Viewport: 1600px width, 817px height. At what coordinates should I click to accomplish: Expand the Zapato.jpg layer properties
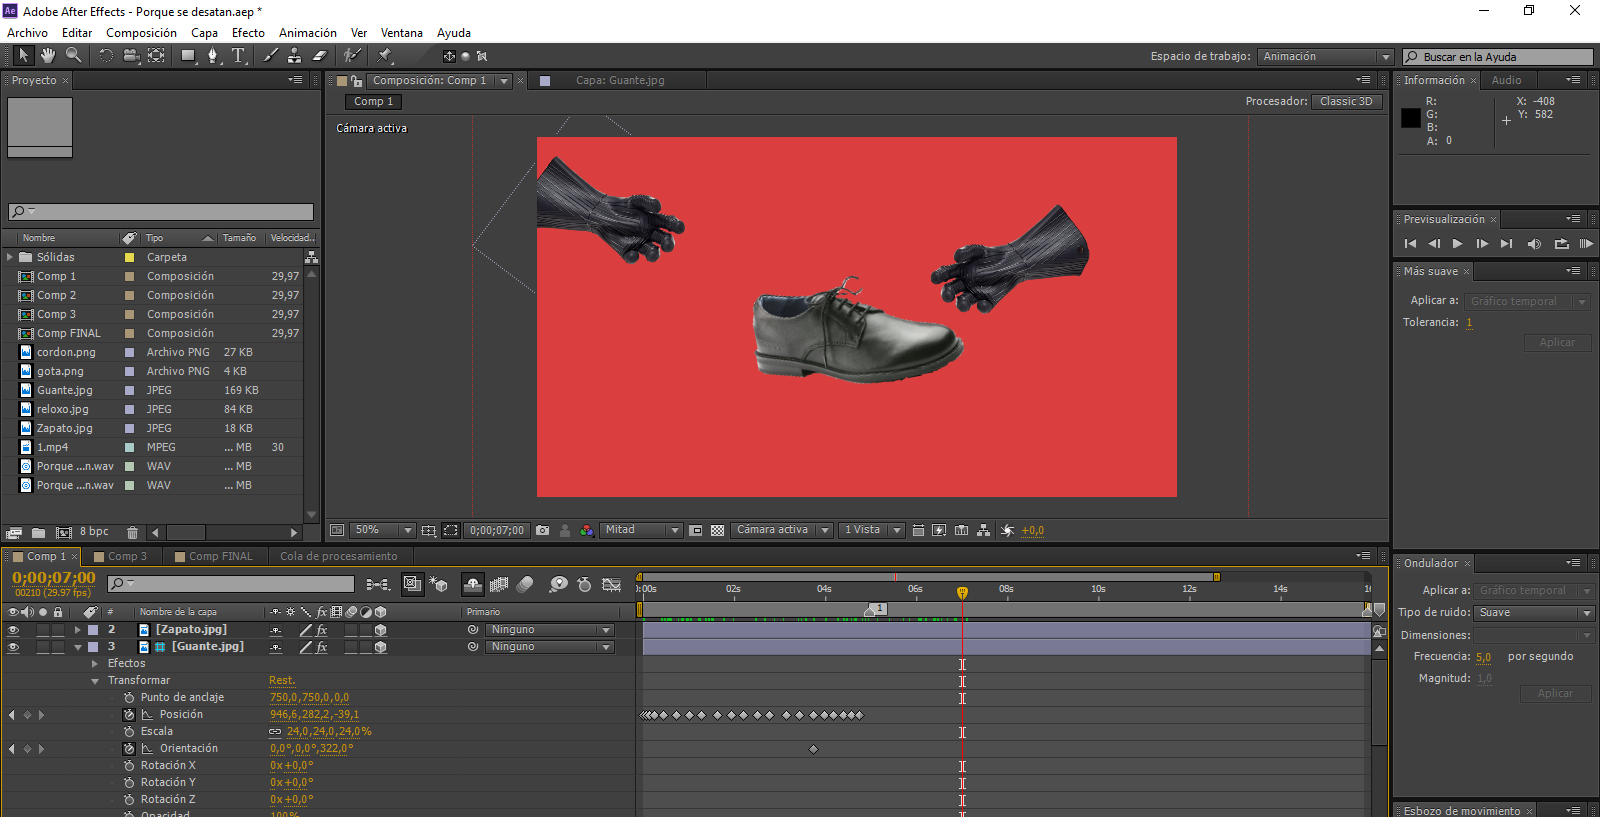click(x=77, y=630)
